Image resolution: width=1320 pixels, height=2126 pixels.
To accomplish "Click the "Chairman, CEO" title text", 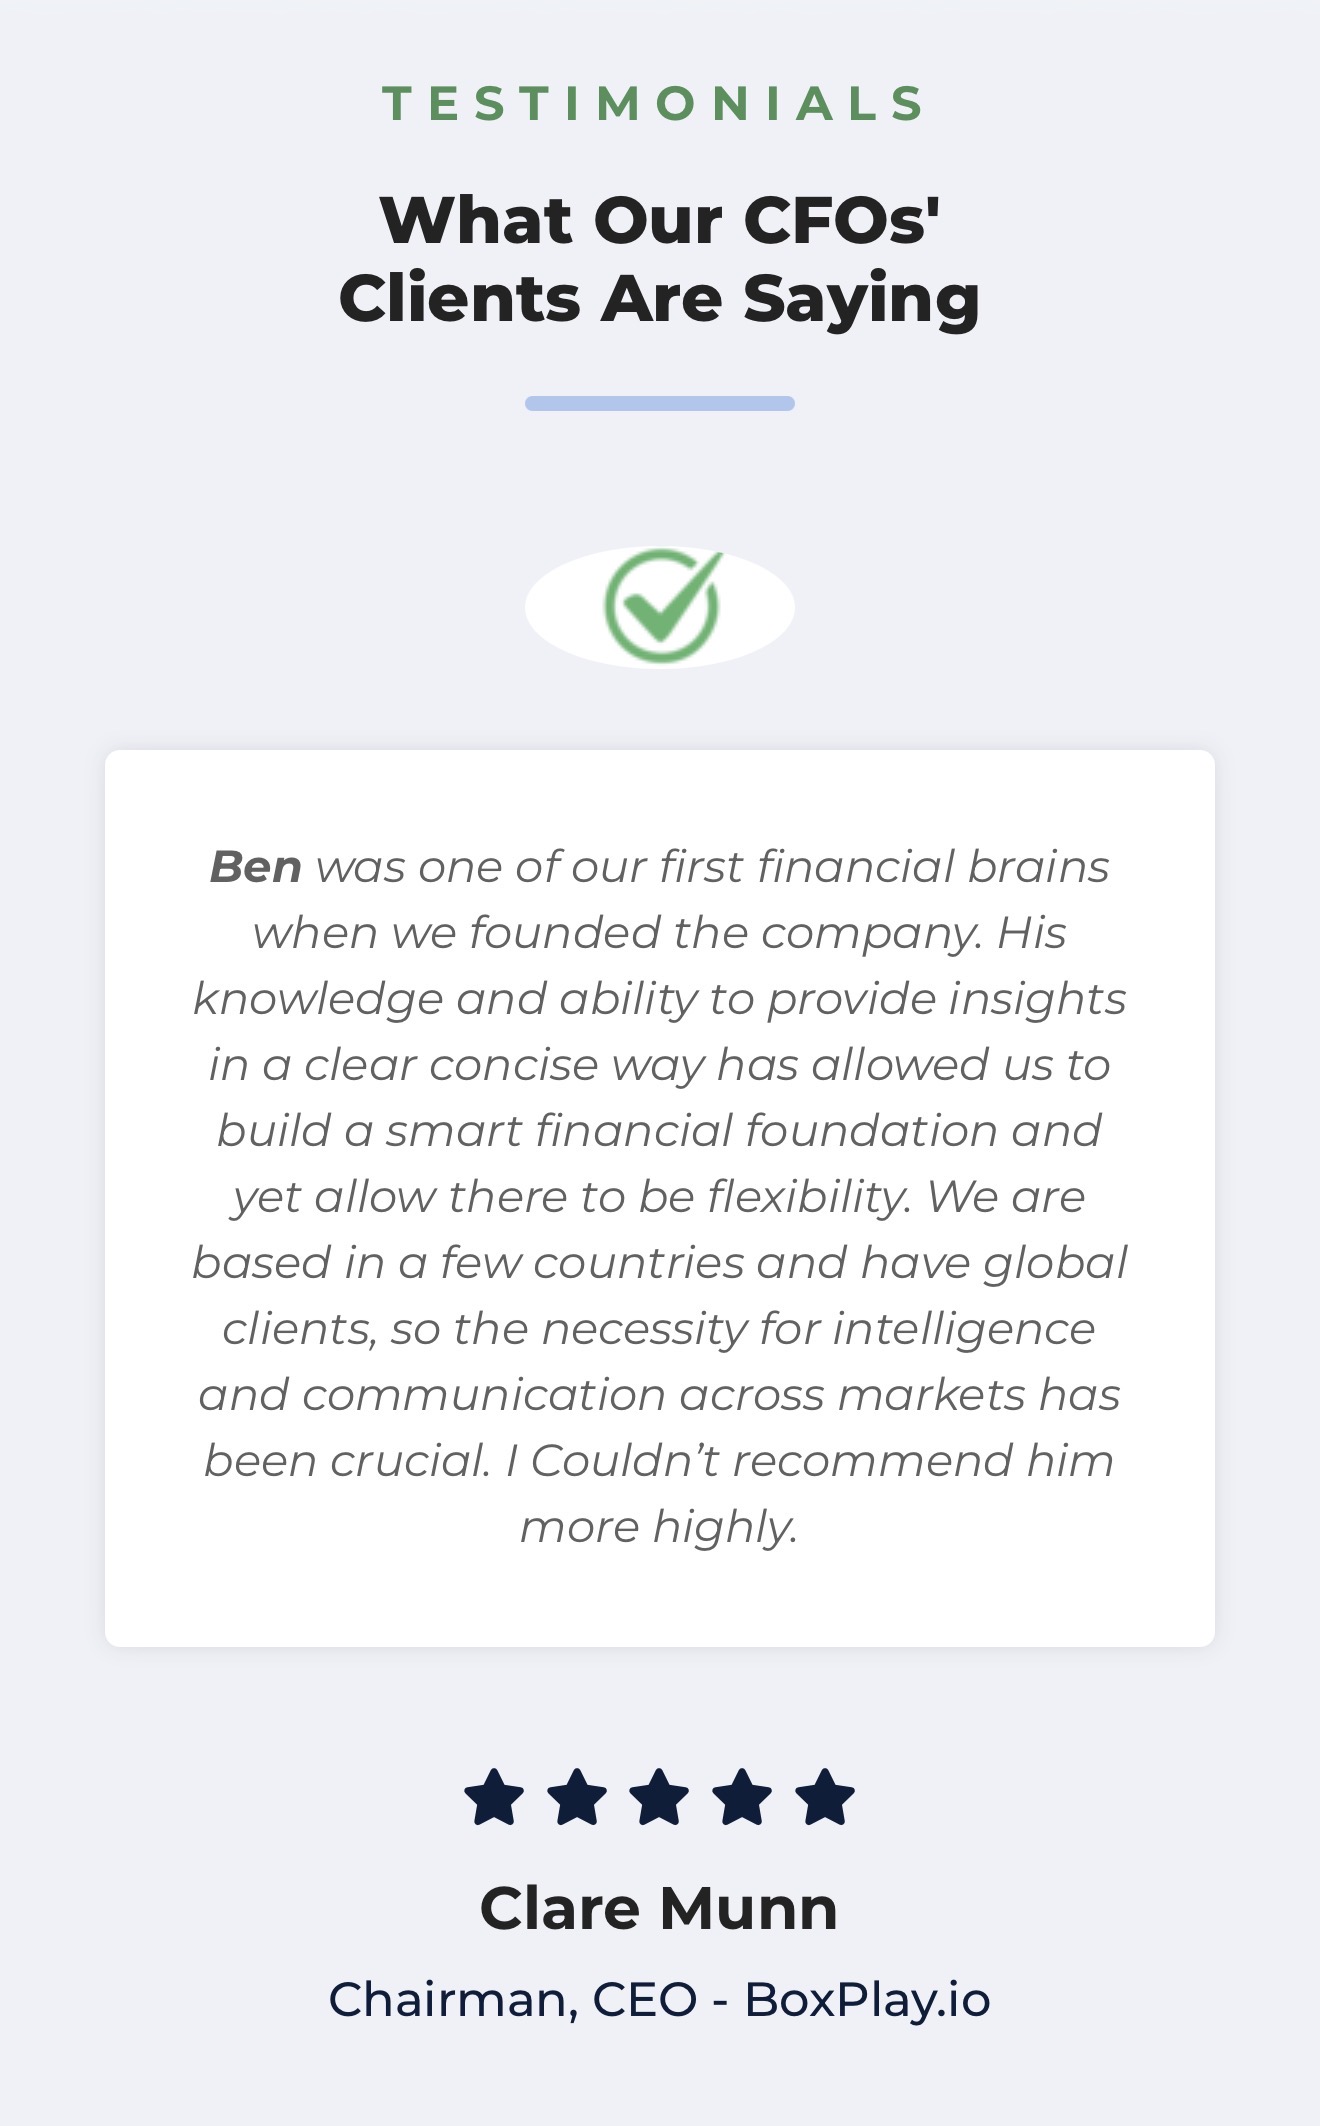I will [512, 1999].
